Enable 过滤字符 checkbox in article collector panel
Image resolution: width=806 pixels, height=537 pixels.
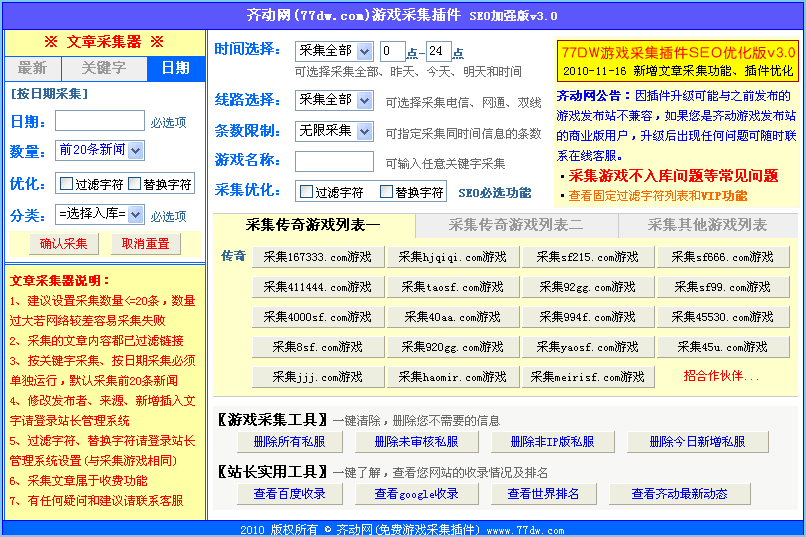point(67,184)
